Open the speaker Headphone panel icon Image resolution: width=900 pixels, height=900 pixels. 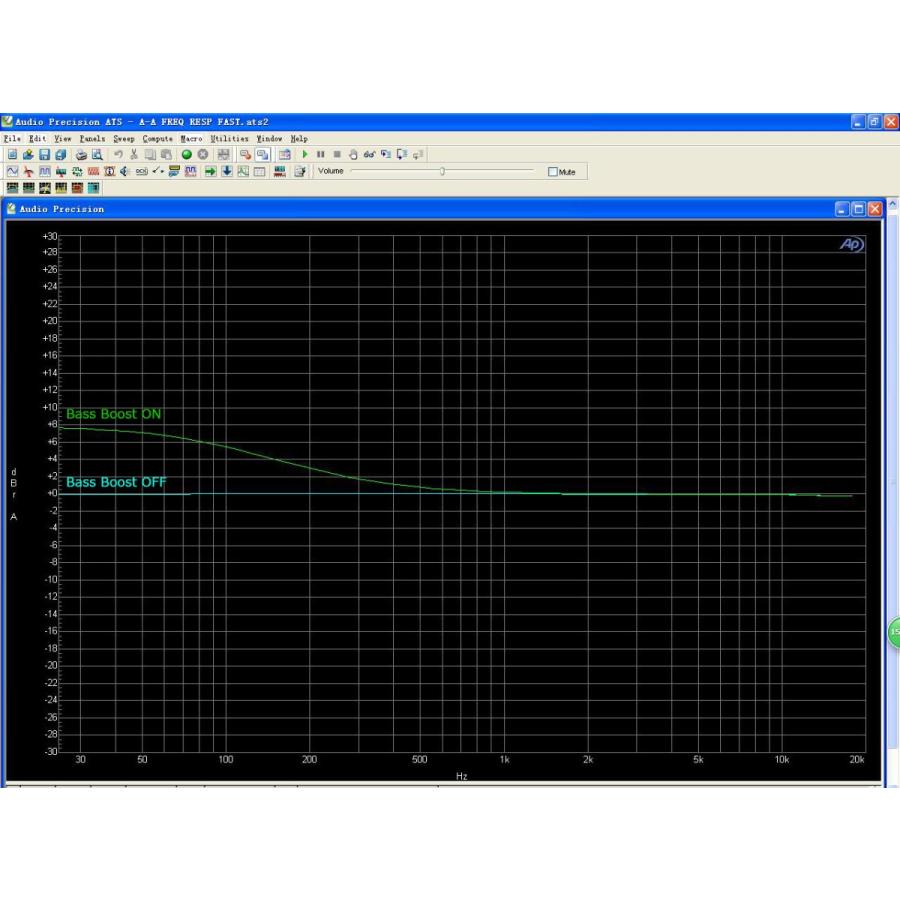click(125, 171)
